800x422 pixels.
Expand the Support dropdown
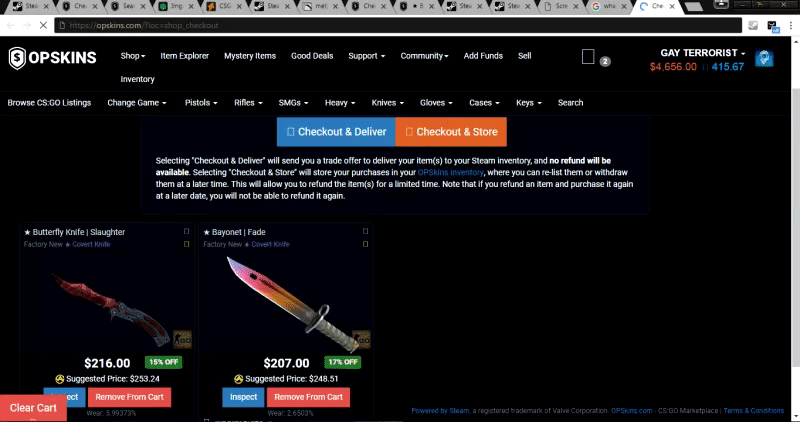coord(366,56)
